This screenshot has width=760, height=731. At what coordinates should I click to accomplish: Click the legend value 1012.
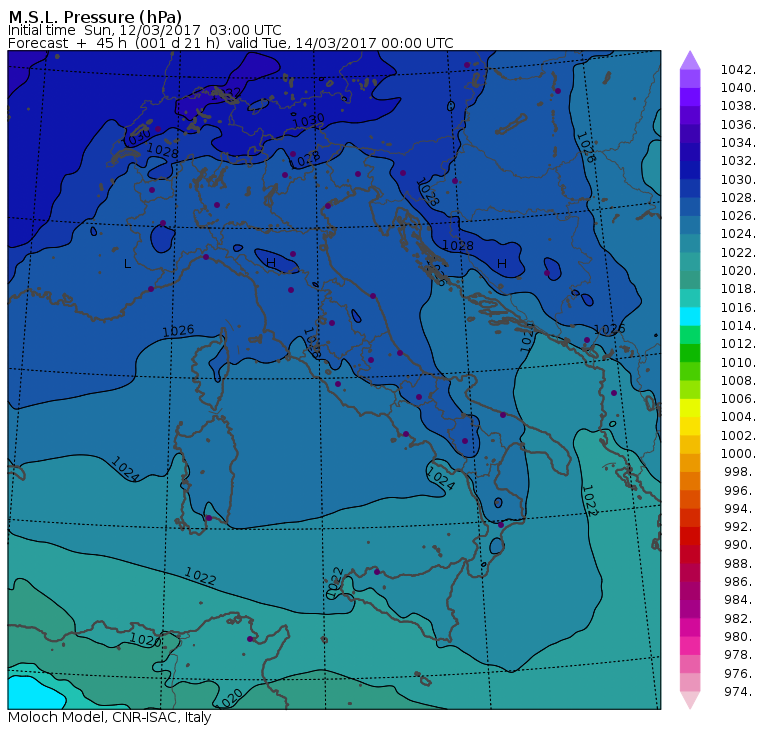tap(738, 344)
